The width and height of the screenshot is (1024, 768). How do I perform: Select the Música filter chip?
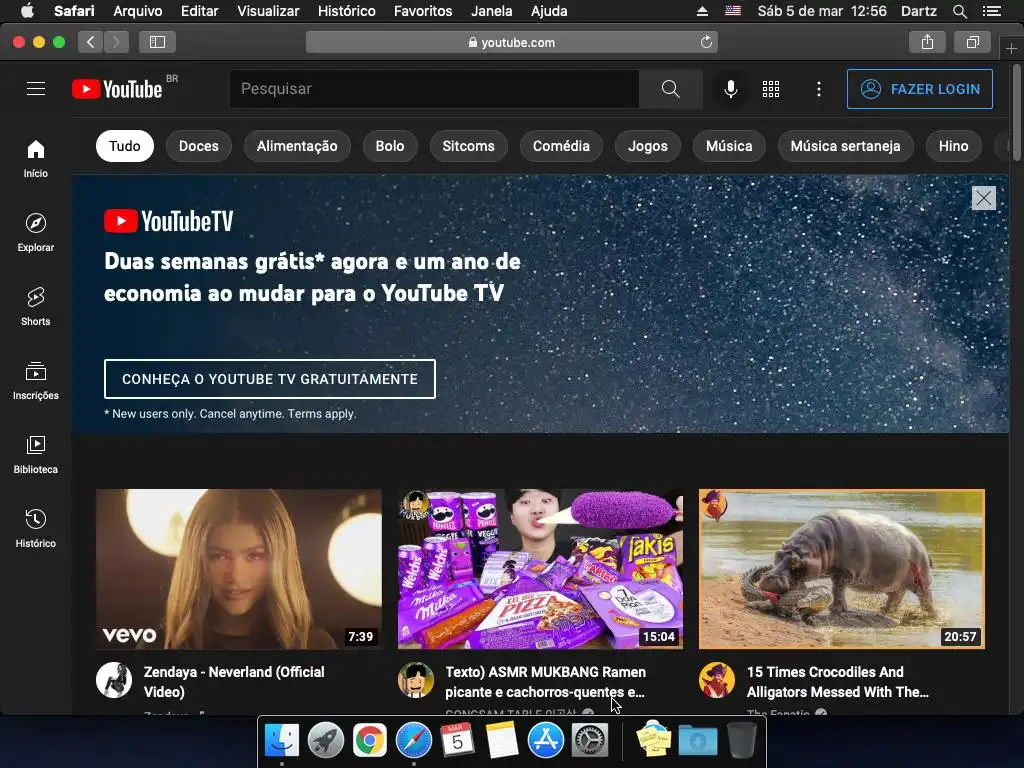pyautogui.click(x=729, y=146)
